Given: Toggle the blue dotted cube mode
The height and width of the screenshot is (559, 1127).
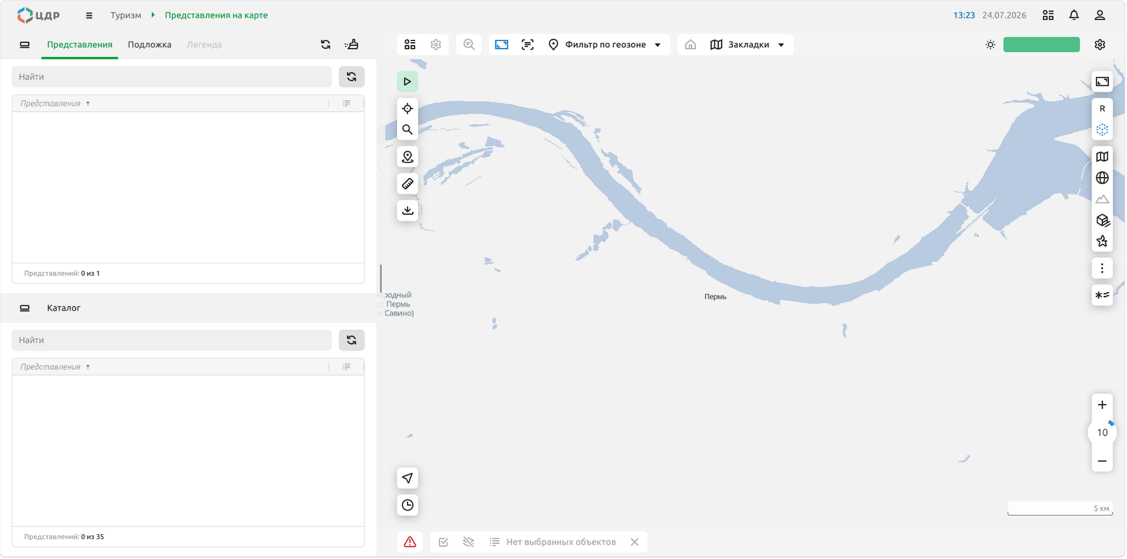Looking at the screenshot, I should (x=1102, y=130).
